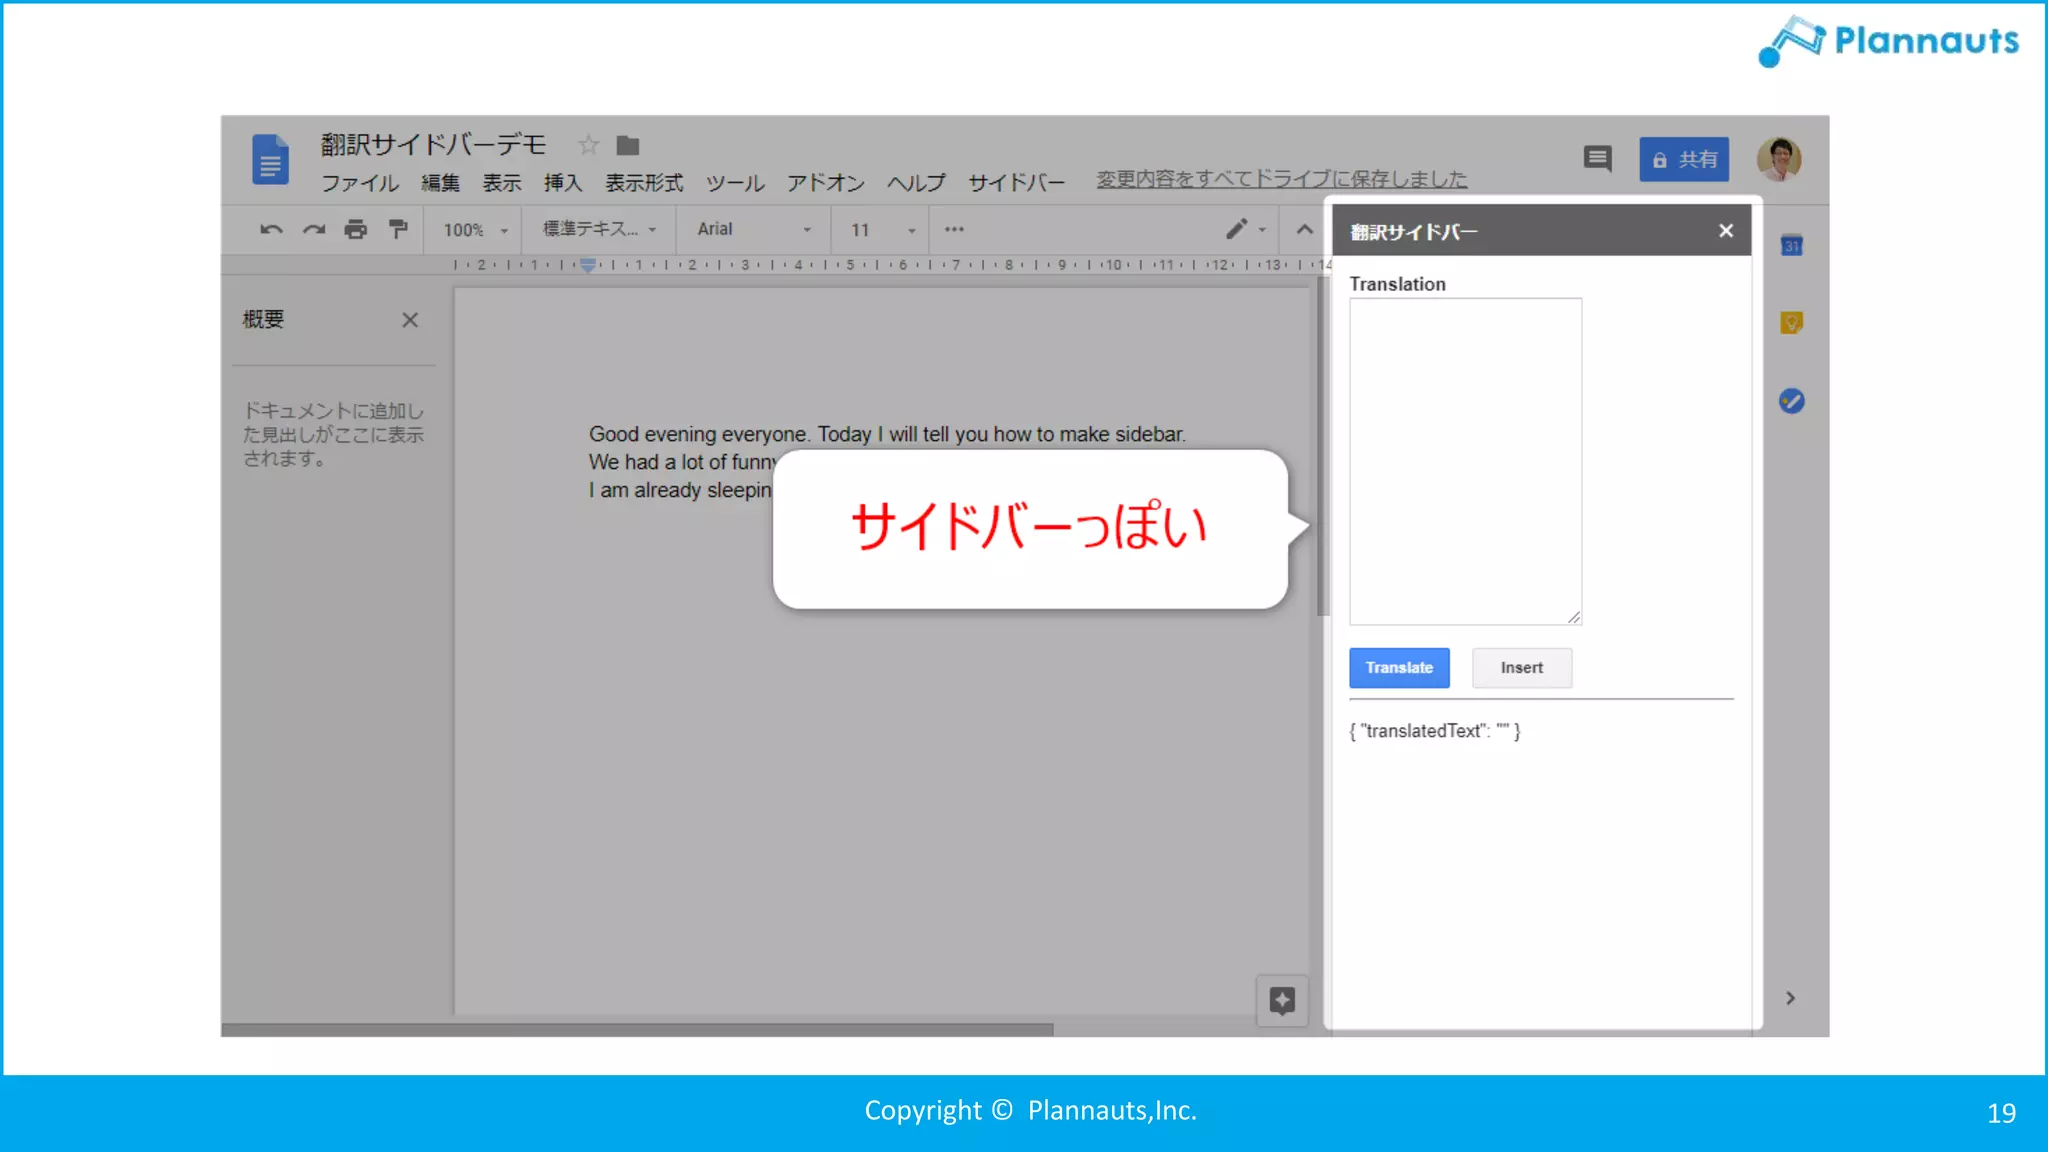Select the paint format tool
Viewport: 2048px width, 1152px height.
pos(398,229)
